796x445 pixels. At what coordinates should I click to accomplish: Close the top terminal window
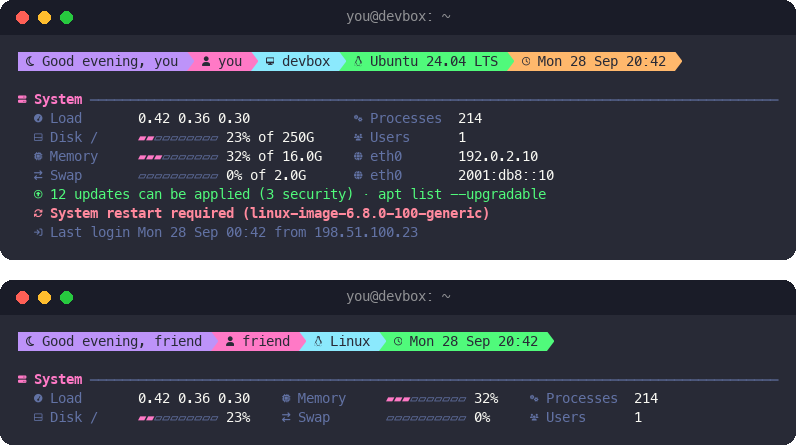click(x=22, y=18)
